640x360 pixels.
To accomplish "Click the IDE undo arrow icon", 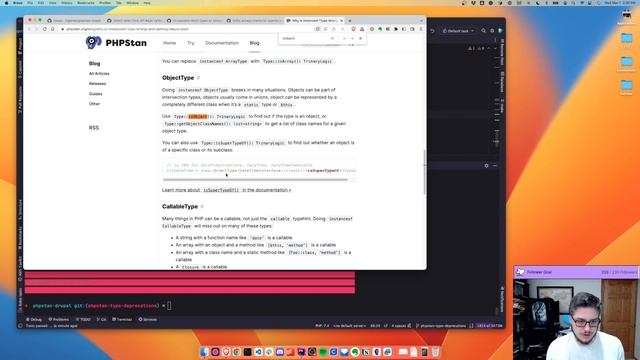I will pos(432,31).
